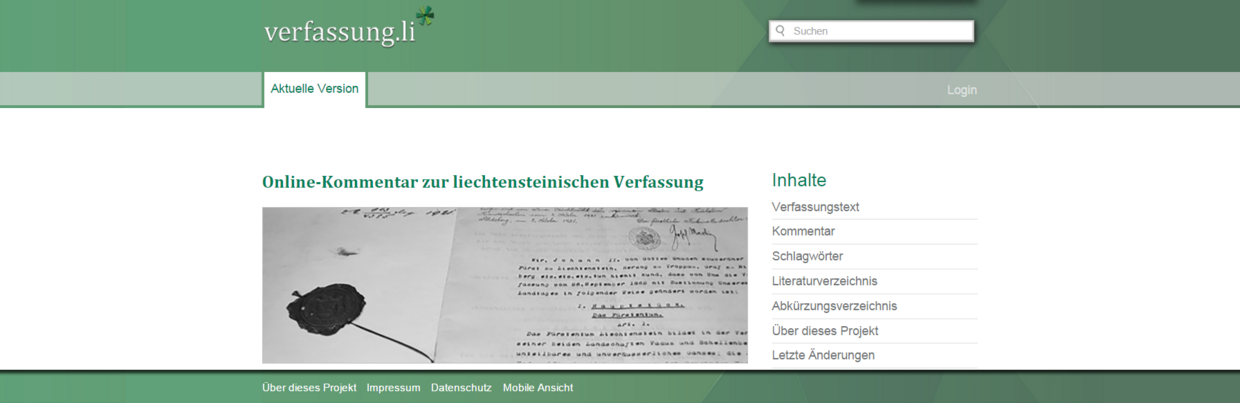Open Verfassungstext from the Inhalte list
The height and width of the screenshot is (403, 1240).
click(815, 207)
